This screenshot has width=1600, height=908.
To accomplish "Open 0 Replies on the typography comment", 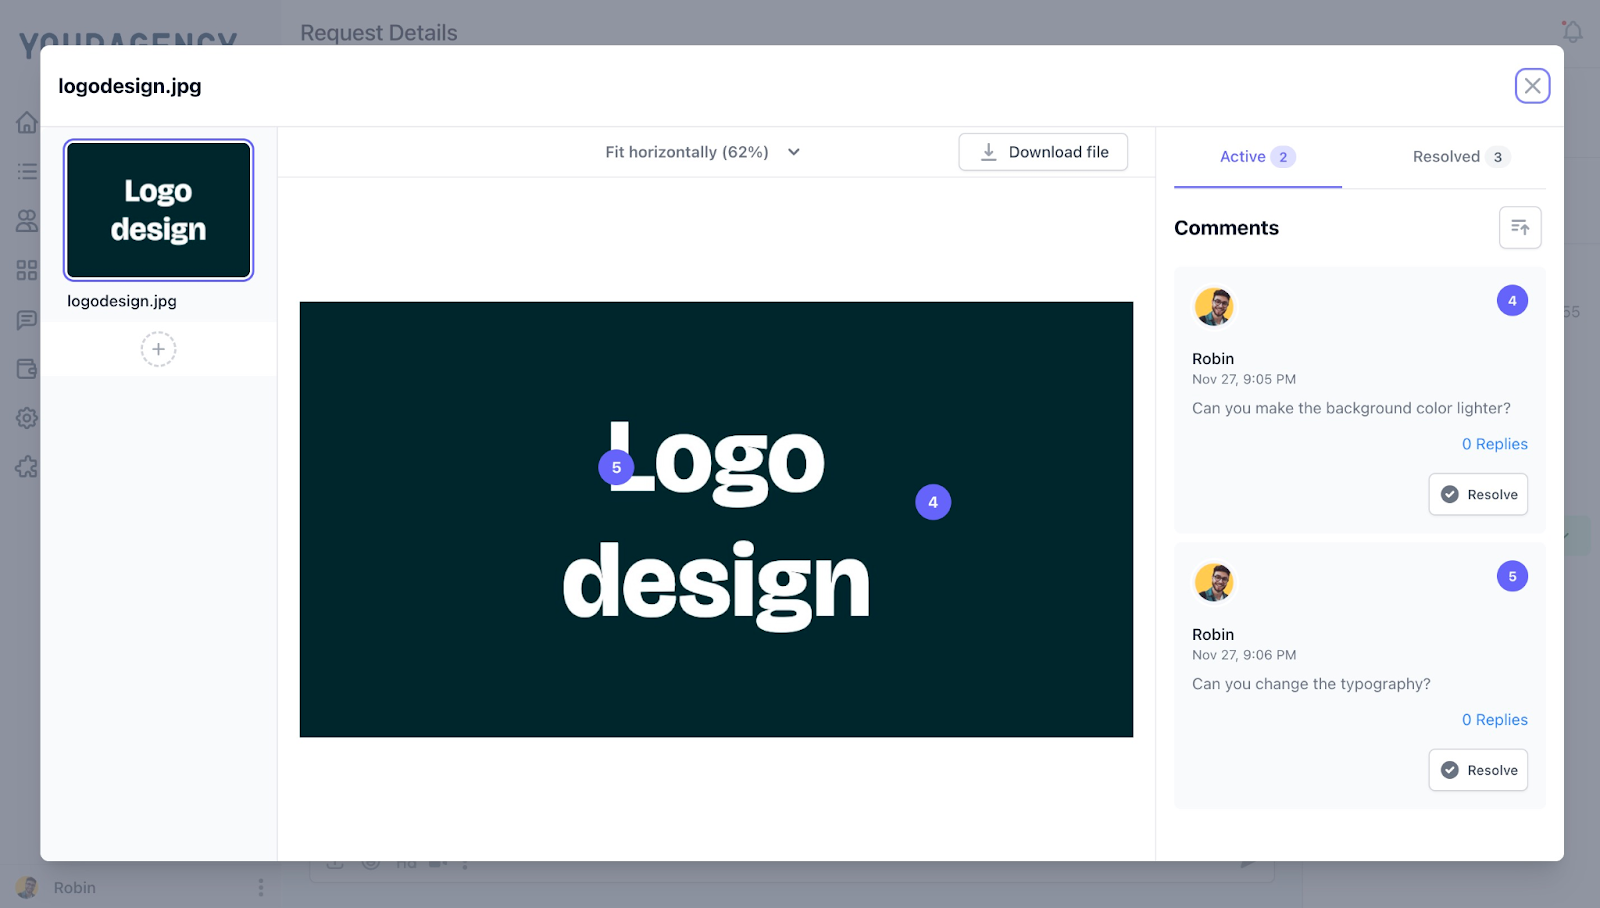I will tap(1495, 719).
